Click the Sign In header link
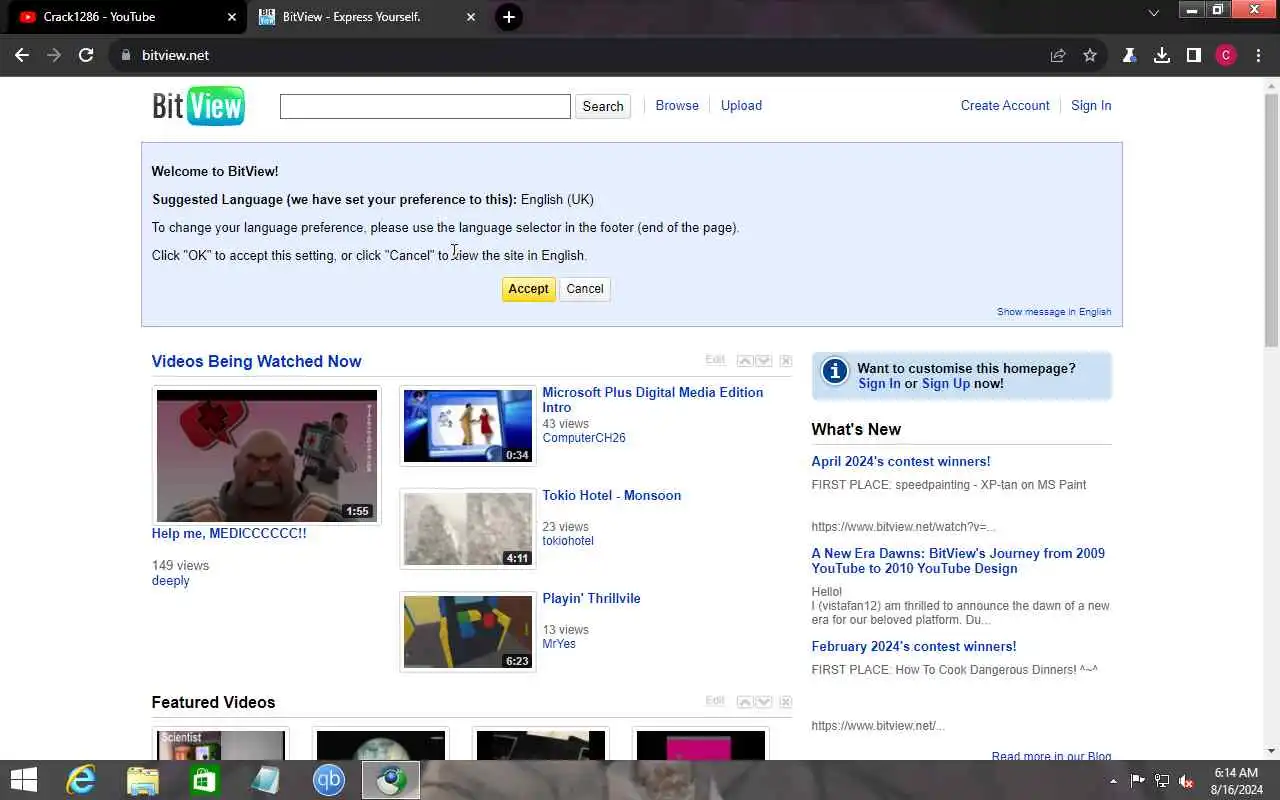The height and width of the screenshot is (800, 1280). pyautogui.click(x=1091, y=105)
